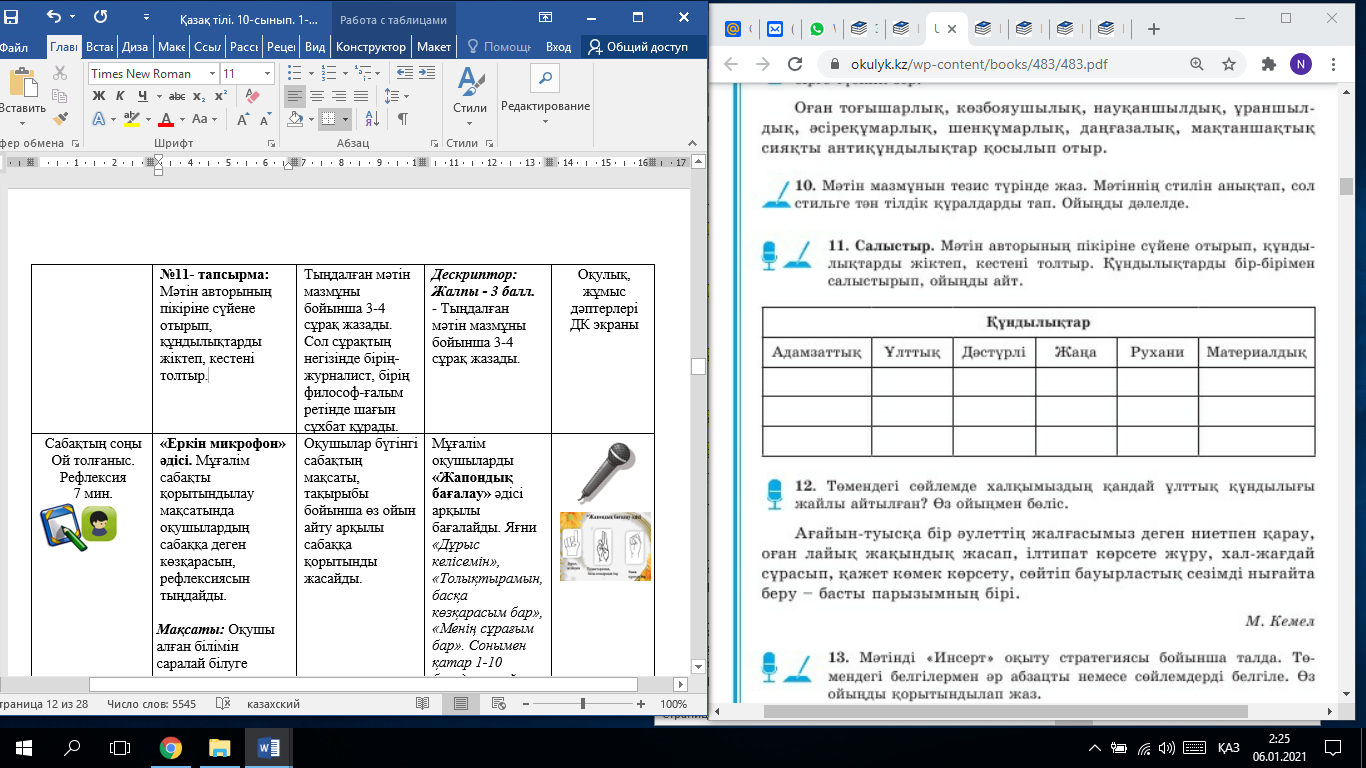Open the Chrome profile avatar N
This screenshot has width=1366, height=768.
pyautogui.click(x=1300, y=64)
